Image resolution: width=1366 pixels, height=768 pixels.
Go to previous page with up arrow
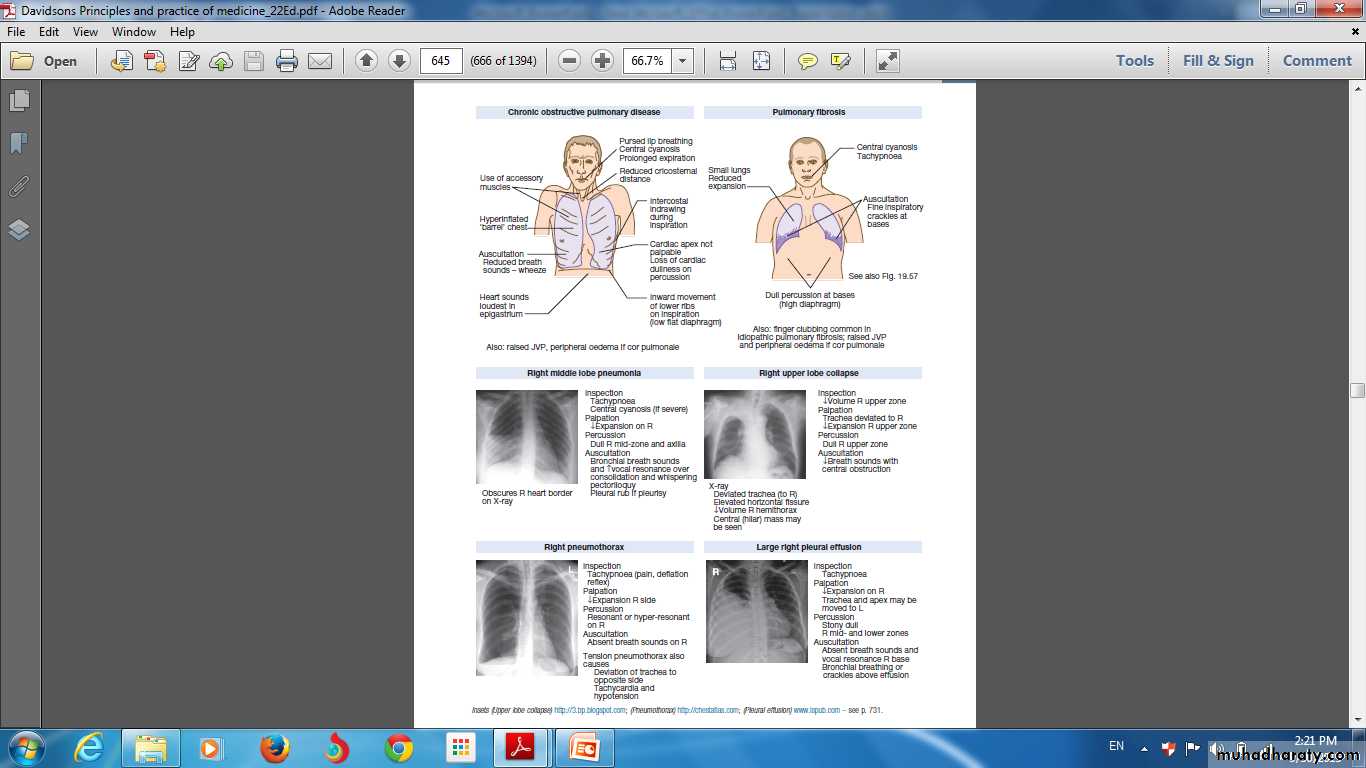pyautogui.click(x=366, y=61)
